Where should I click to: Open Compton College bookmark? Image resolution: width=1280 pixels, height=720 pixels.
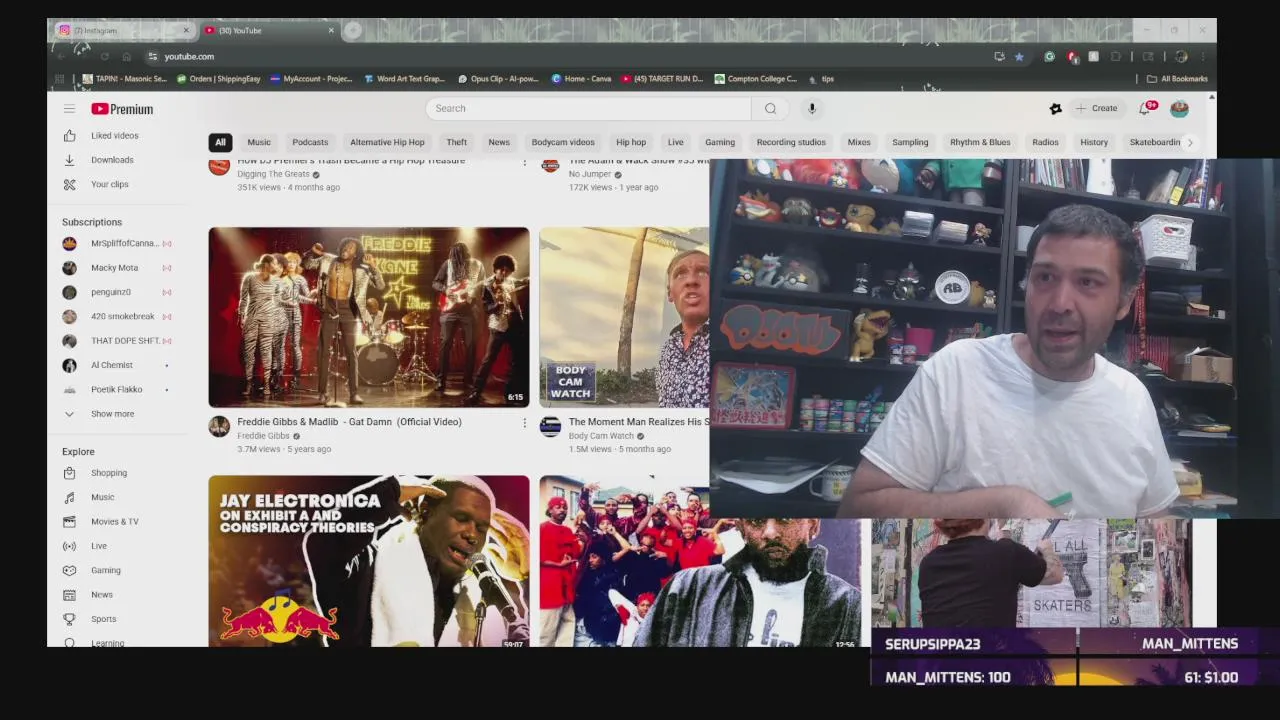coord(755,79)
